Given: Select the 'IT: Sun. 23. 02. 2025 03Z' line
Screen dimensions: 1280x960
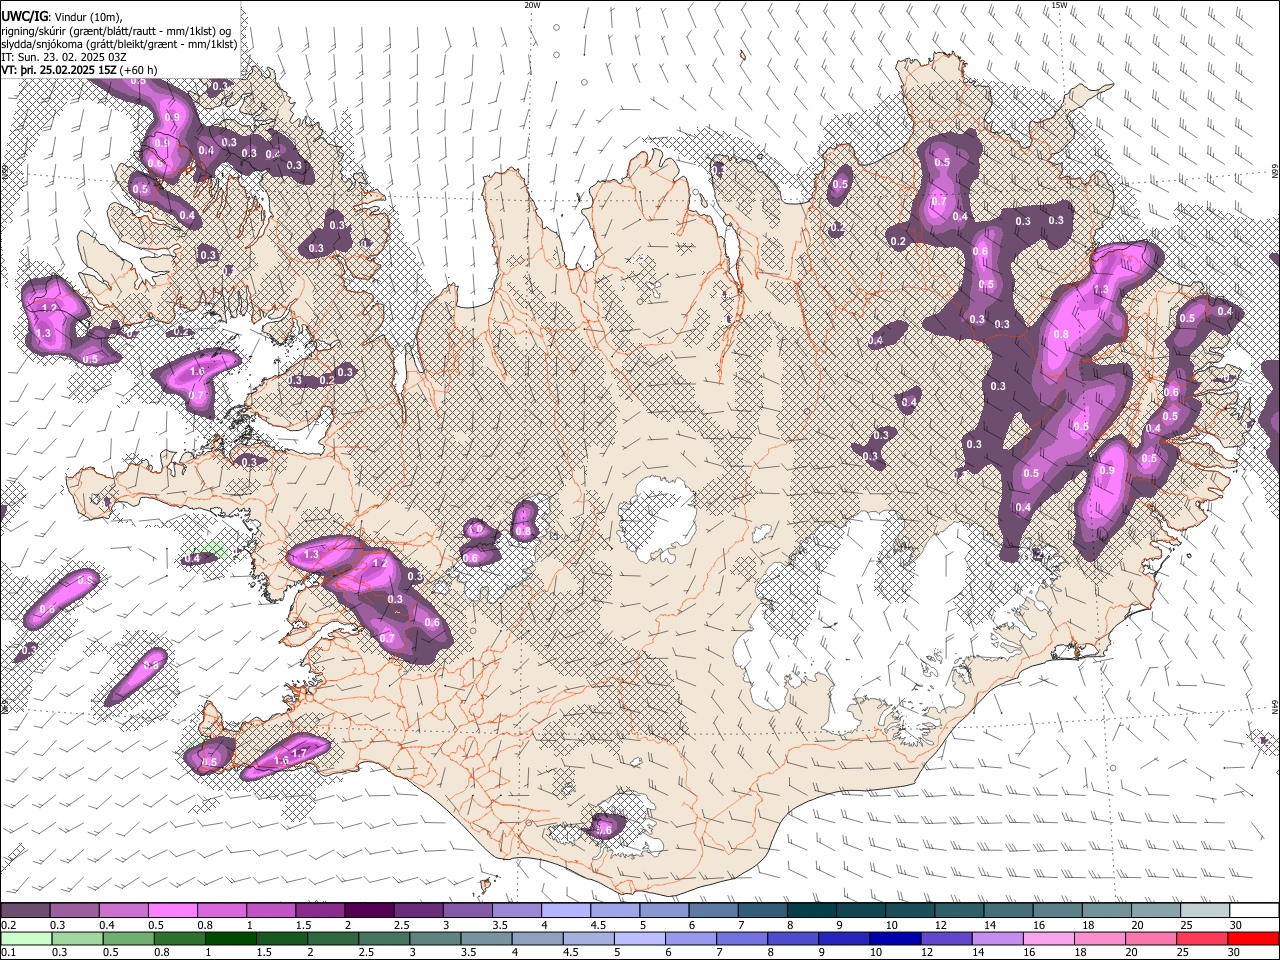Looking at the screenshot, I should tap(66, 57).
